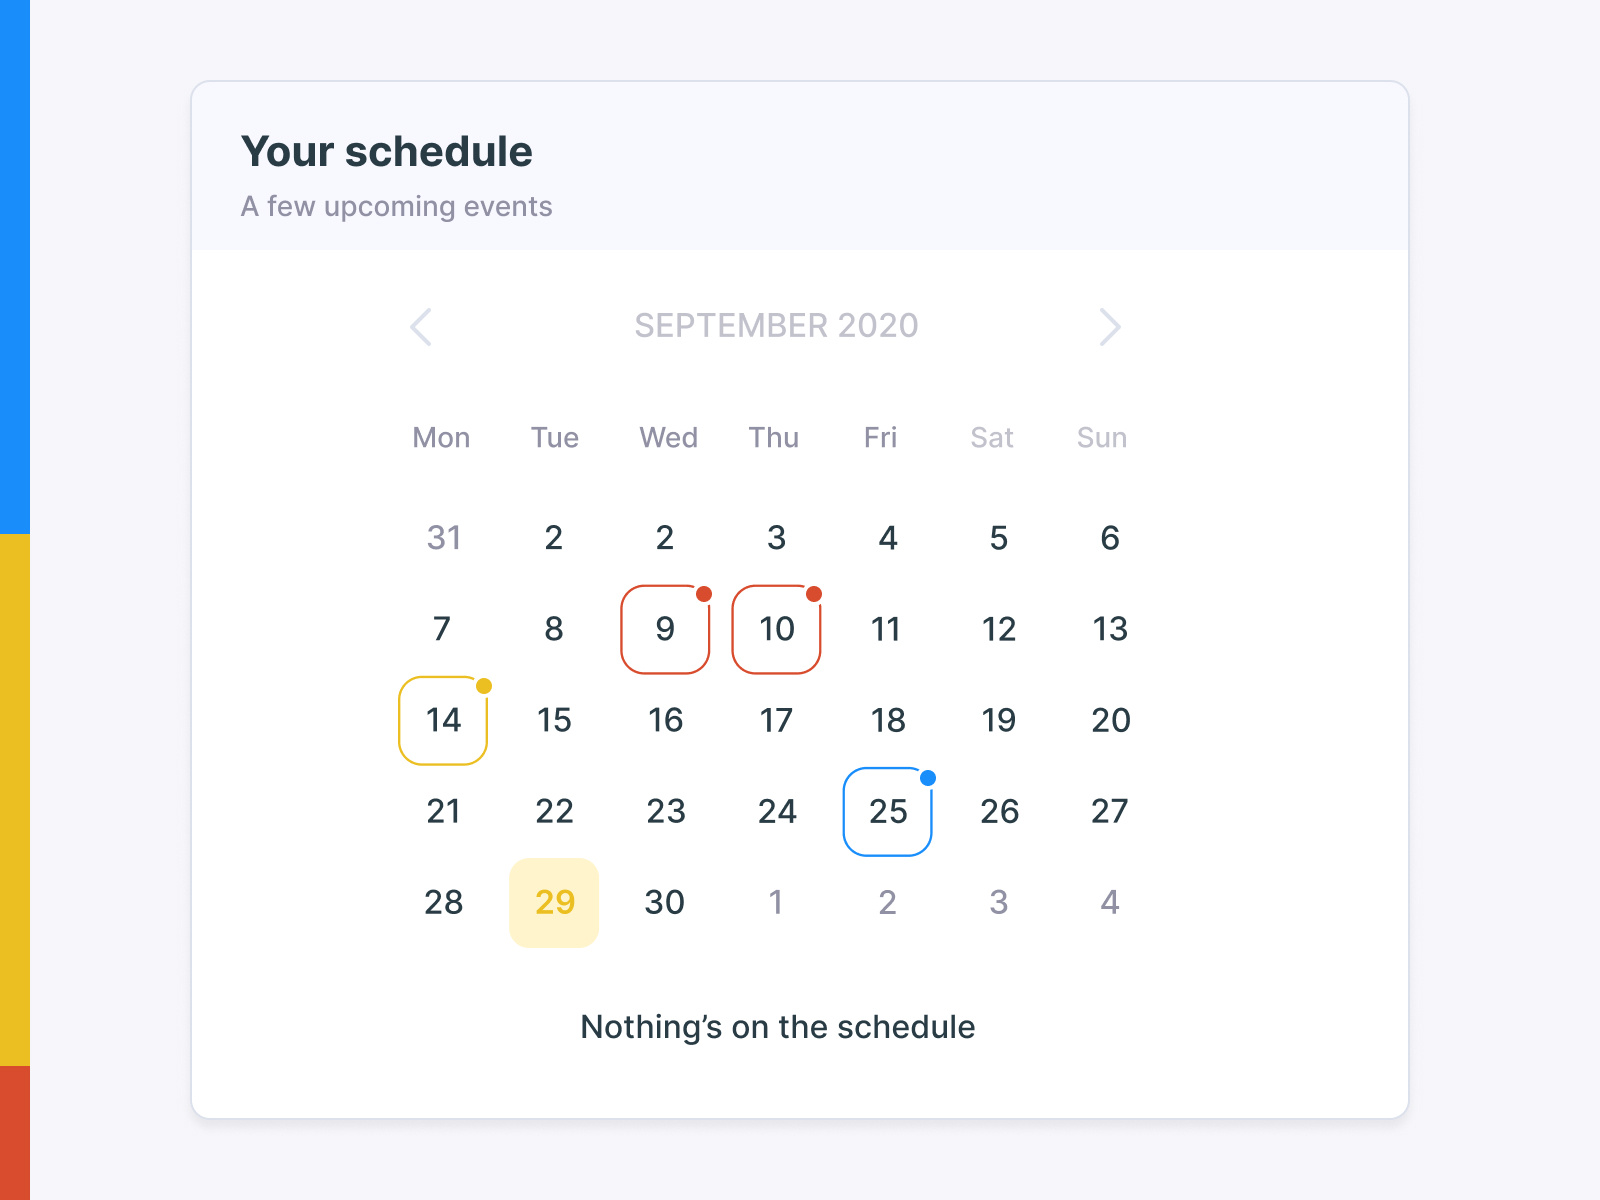Screen dimensions: 1600x1200
Task: Select the highlighted date 29
Action: (553, 902)
